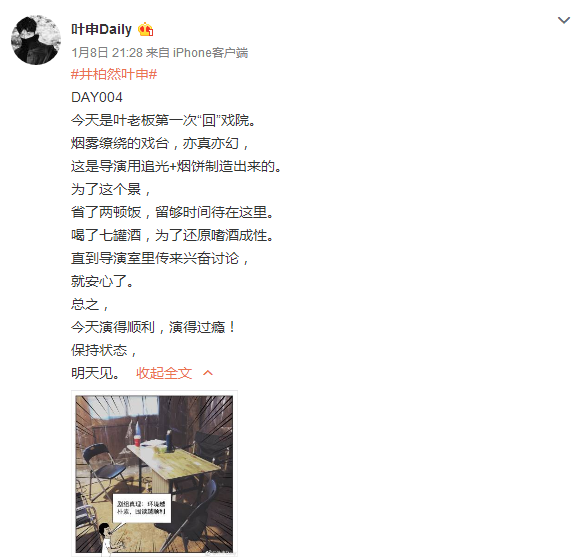Open the #井柏然叶申# hashtag topic
The height and width of the screenshot is (557, 575).
click(114, 74)
